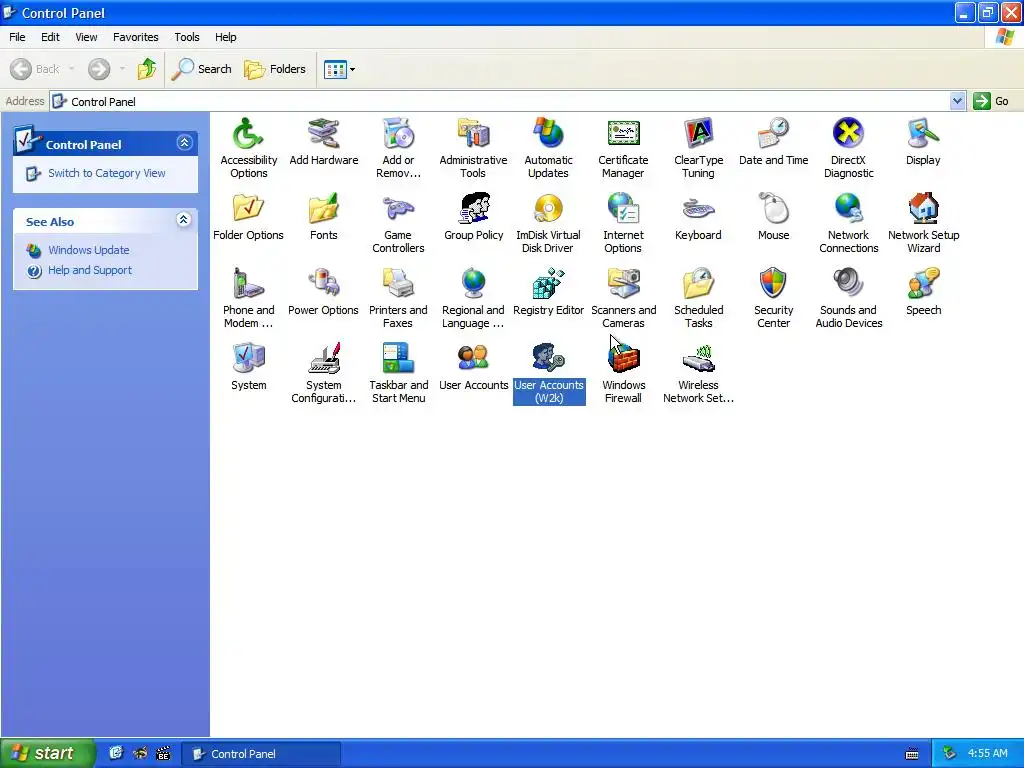Image resolution: width=1024 pixels, height=768 pixels.
Task: Click Switch to Category View link
Action: [x=106, y=173]
